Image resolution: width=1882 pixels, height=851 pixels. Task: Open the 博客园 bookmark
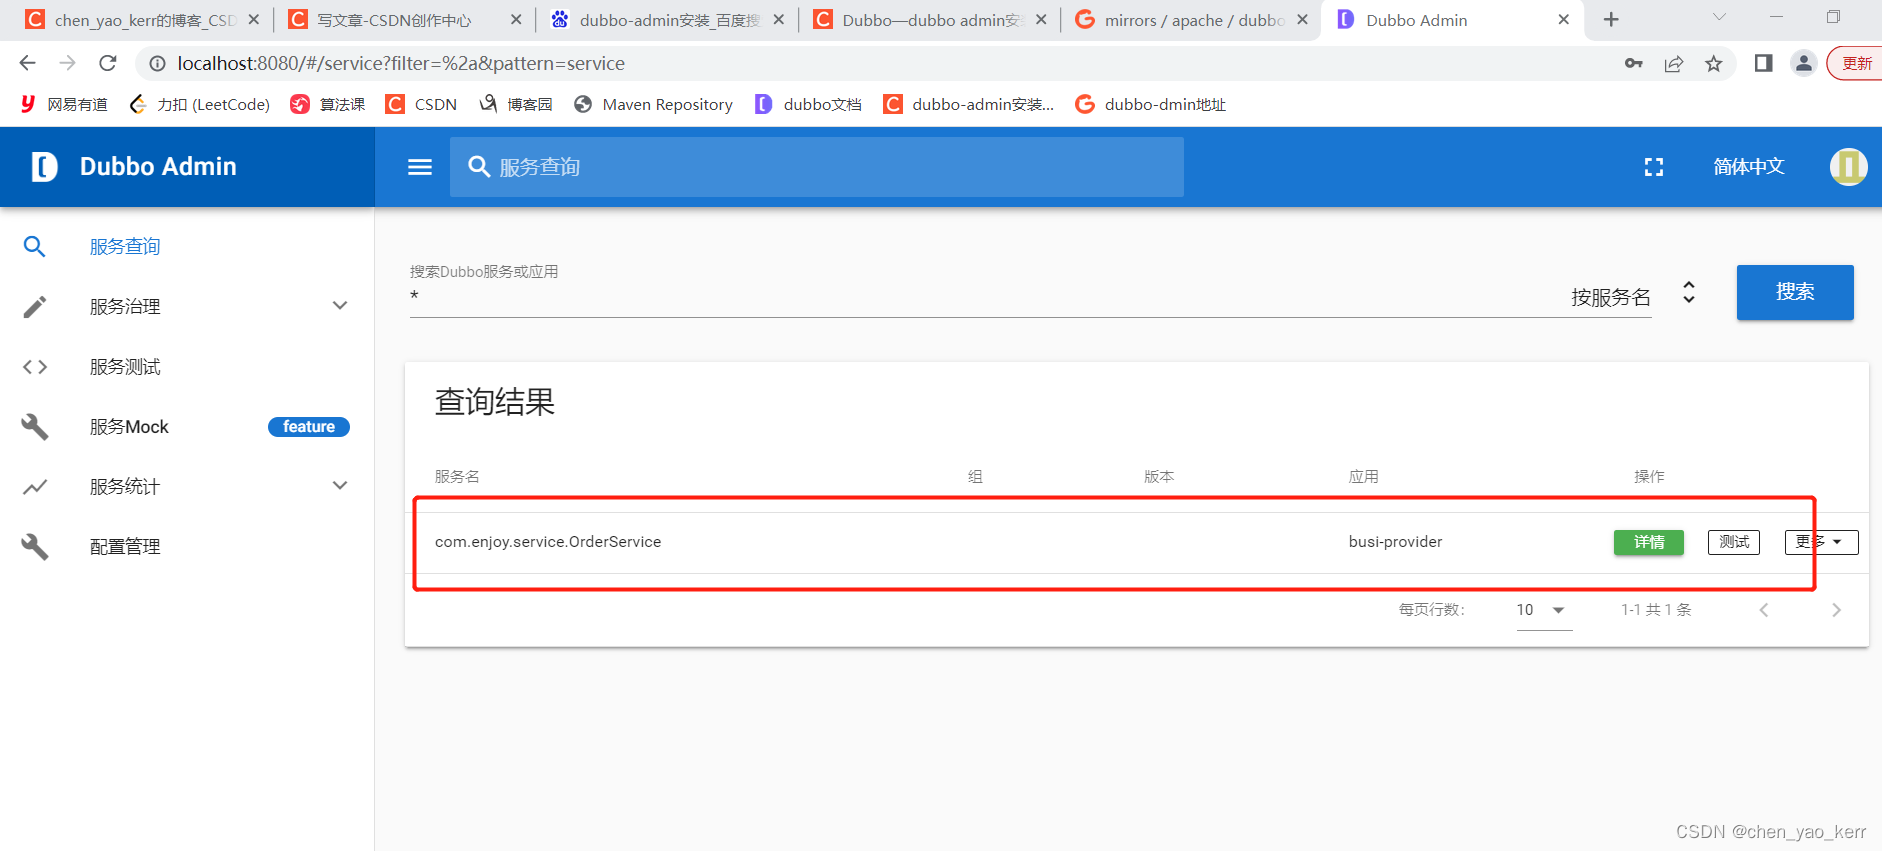click(516, 104)
